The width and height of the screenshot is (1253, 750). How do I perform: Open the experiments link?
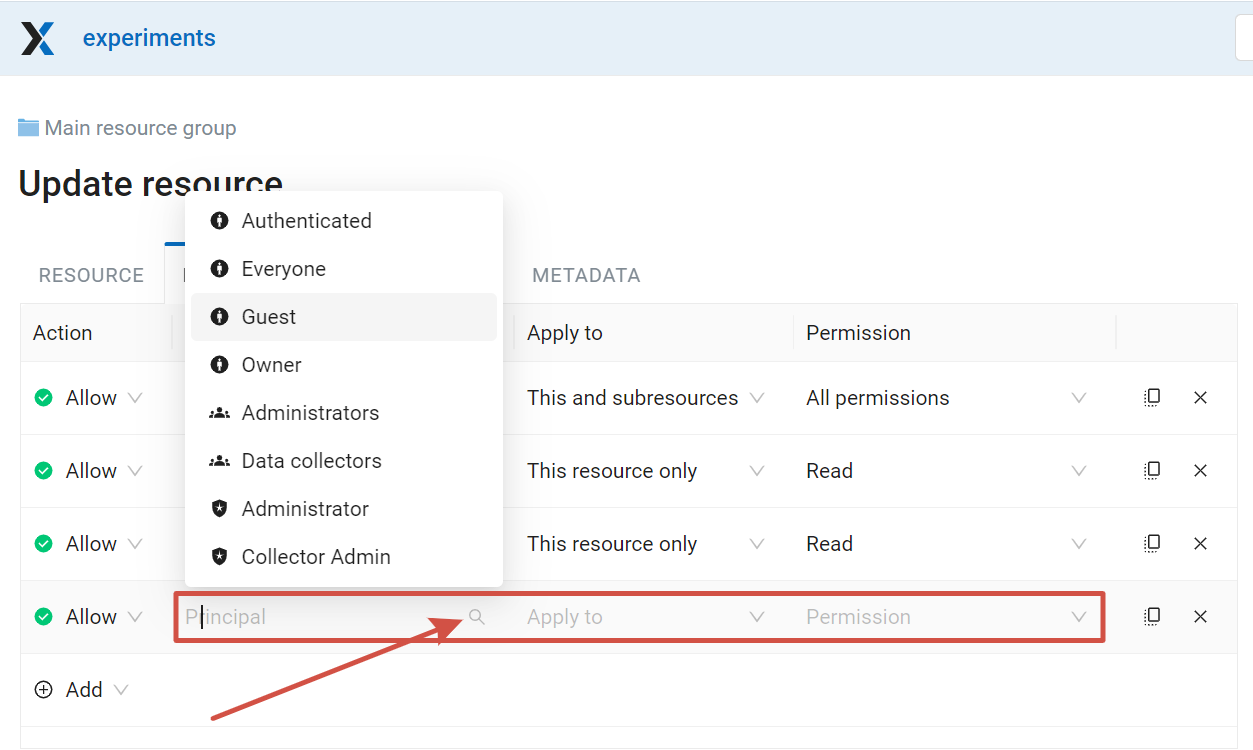point(149,38)
